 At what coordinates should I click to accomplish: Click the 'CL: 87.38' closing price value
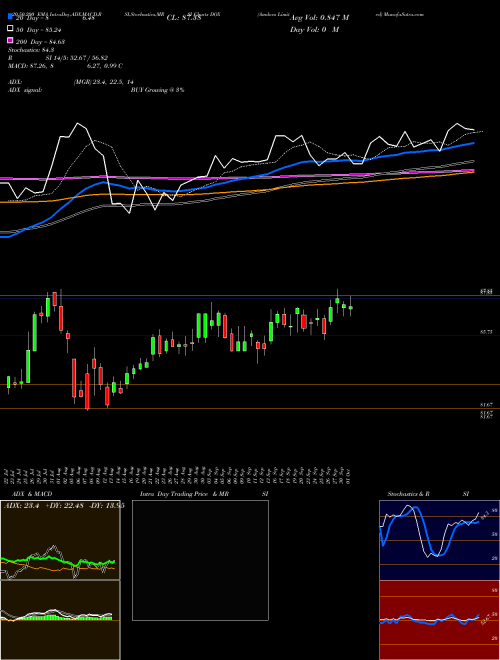[184, 18]
